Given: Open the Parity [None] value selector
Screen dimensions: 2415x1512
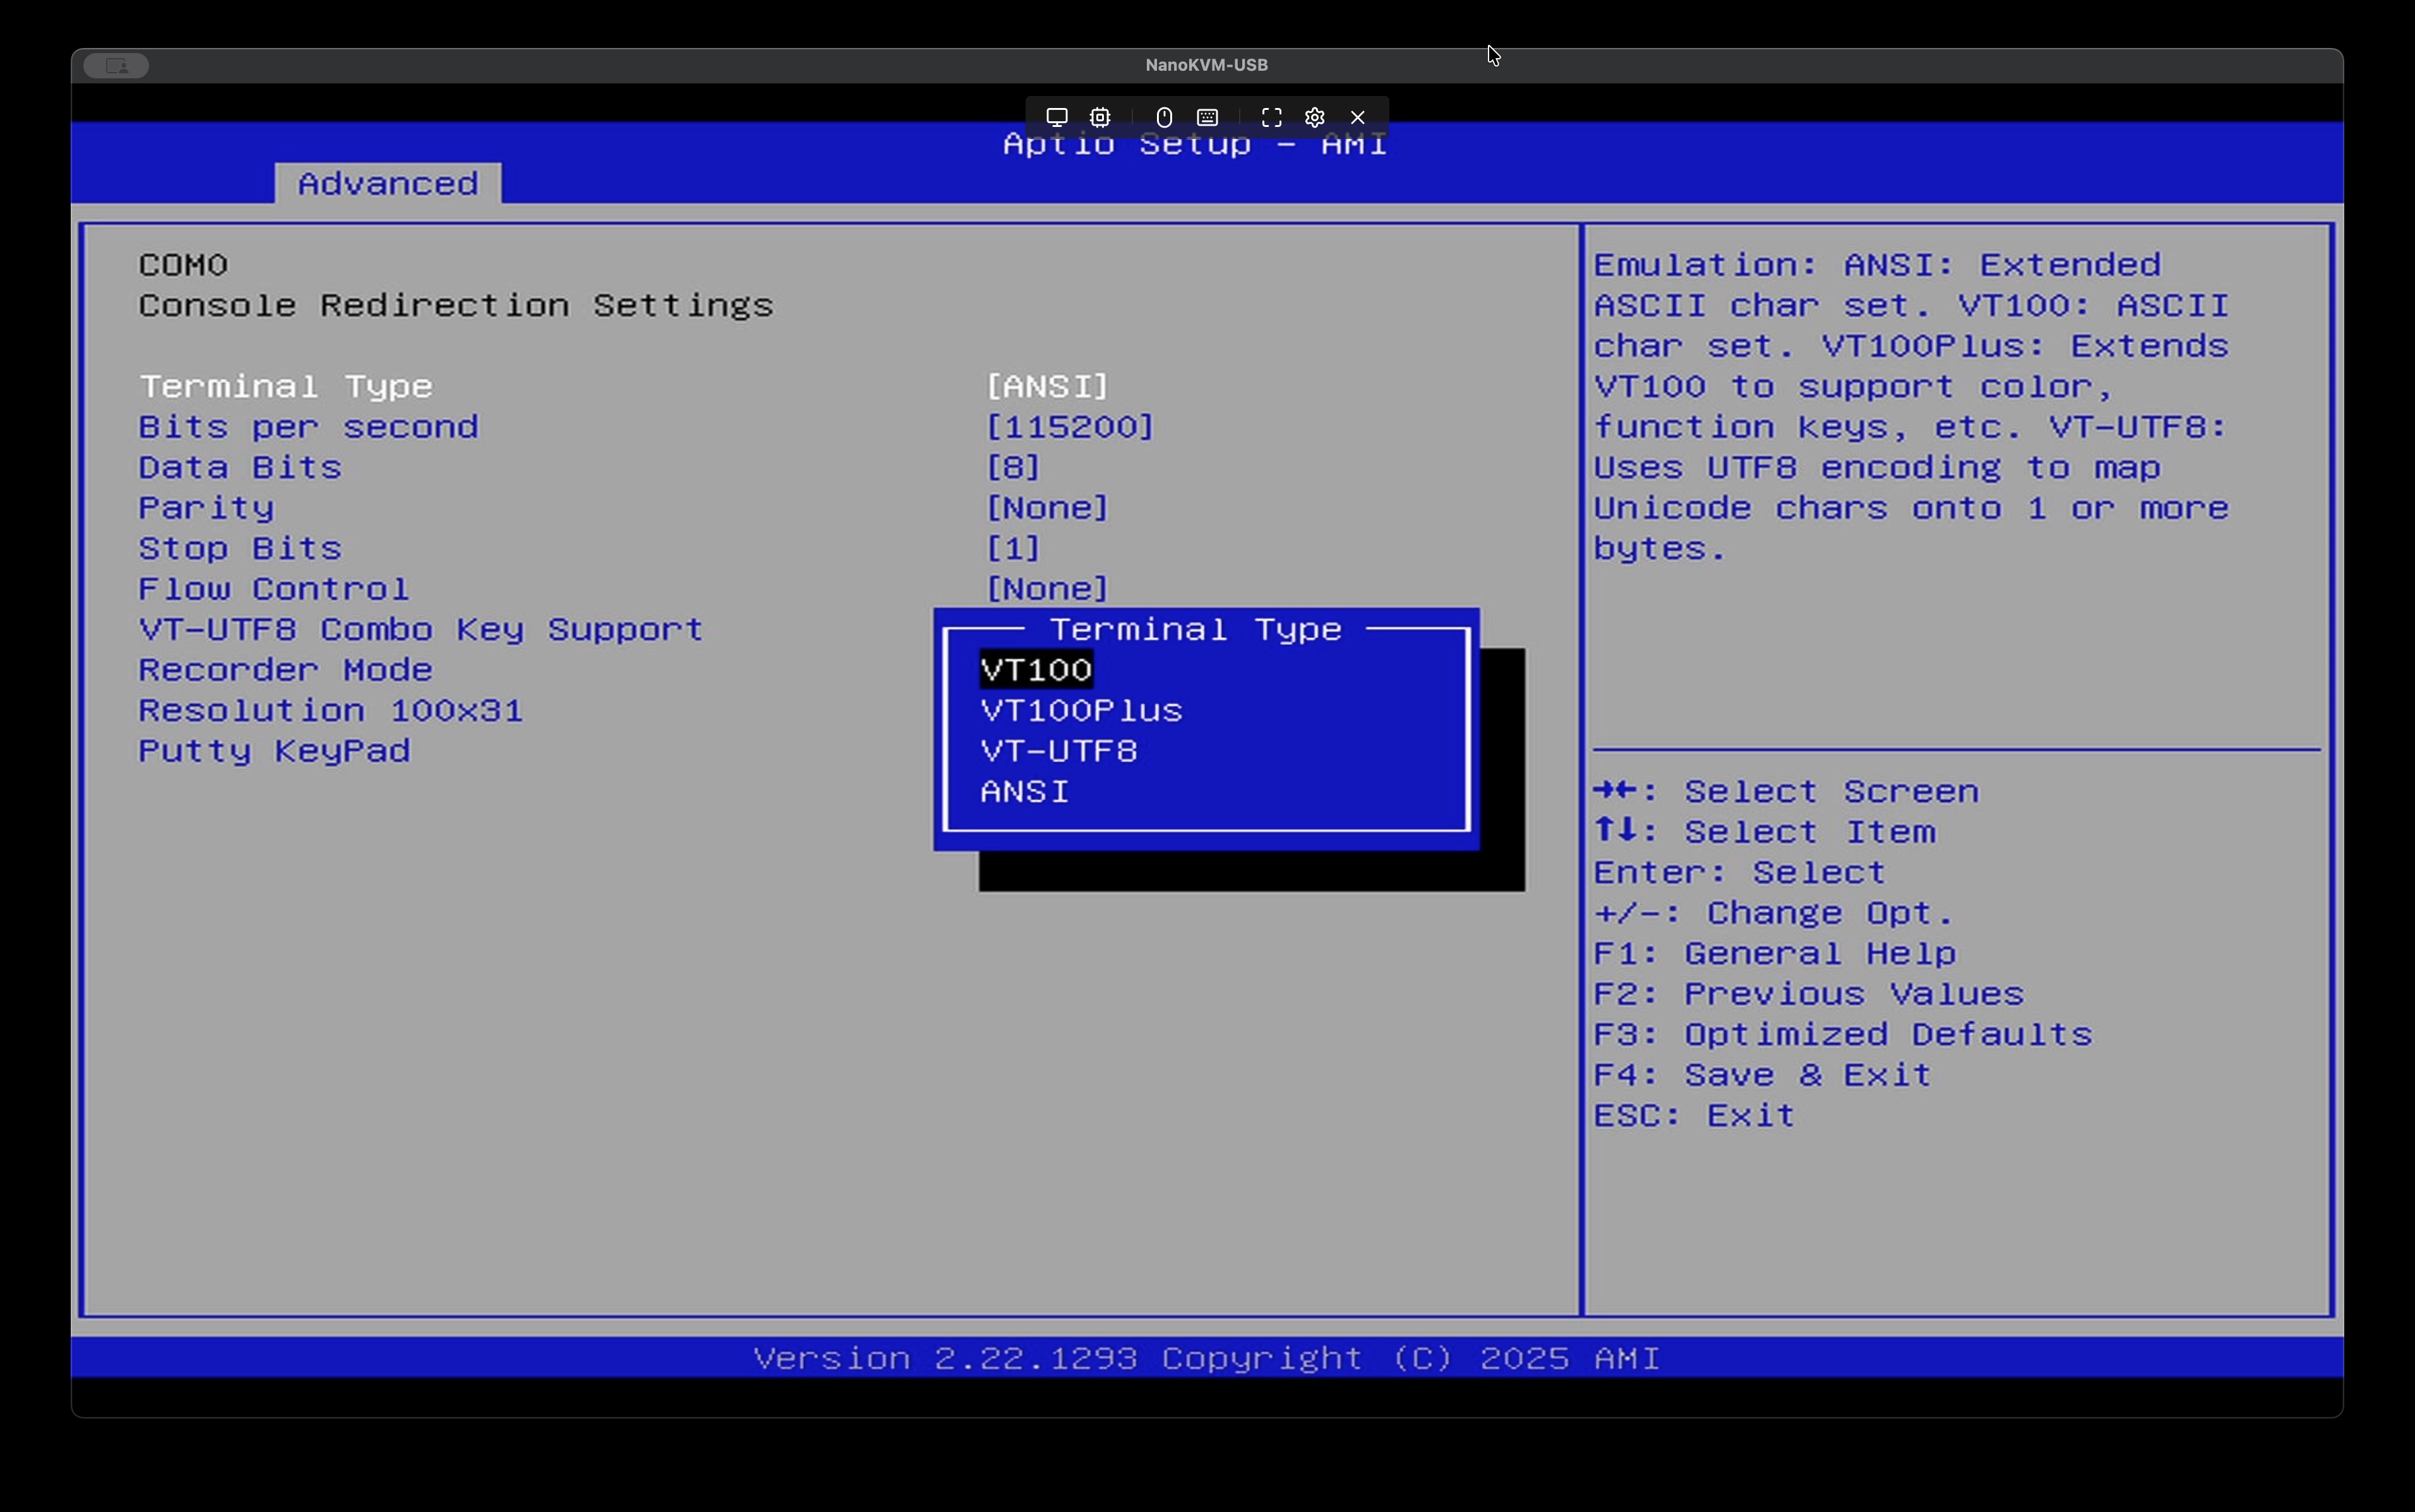Looking at the screenshot, I should [x=1047, y=508].
